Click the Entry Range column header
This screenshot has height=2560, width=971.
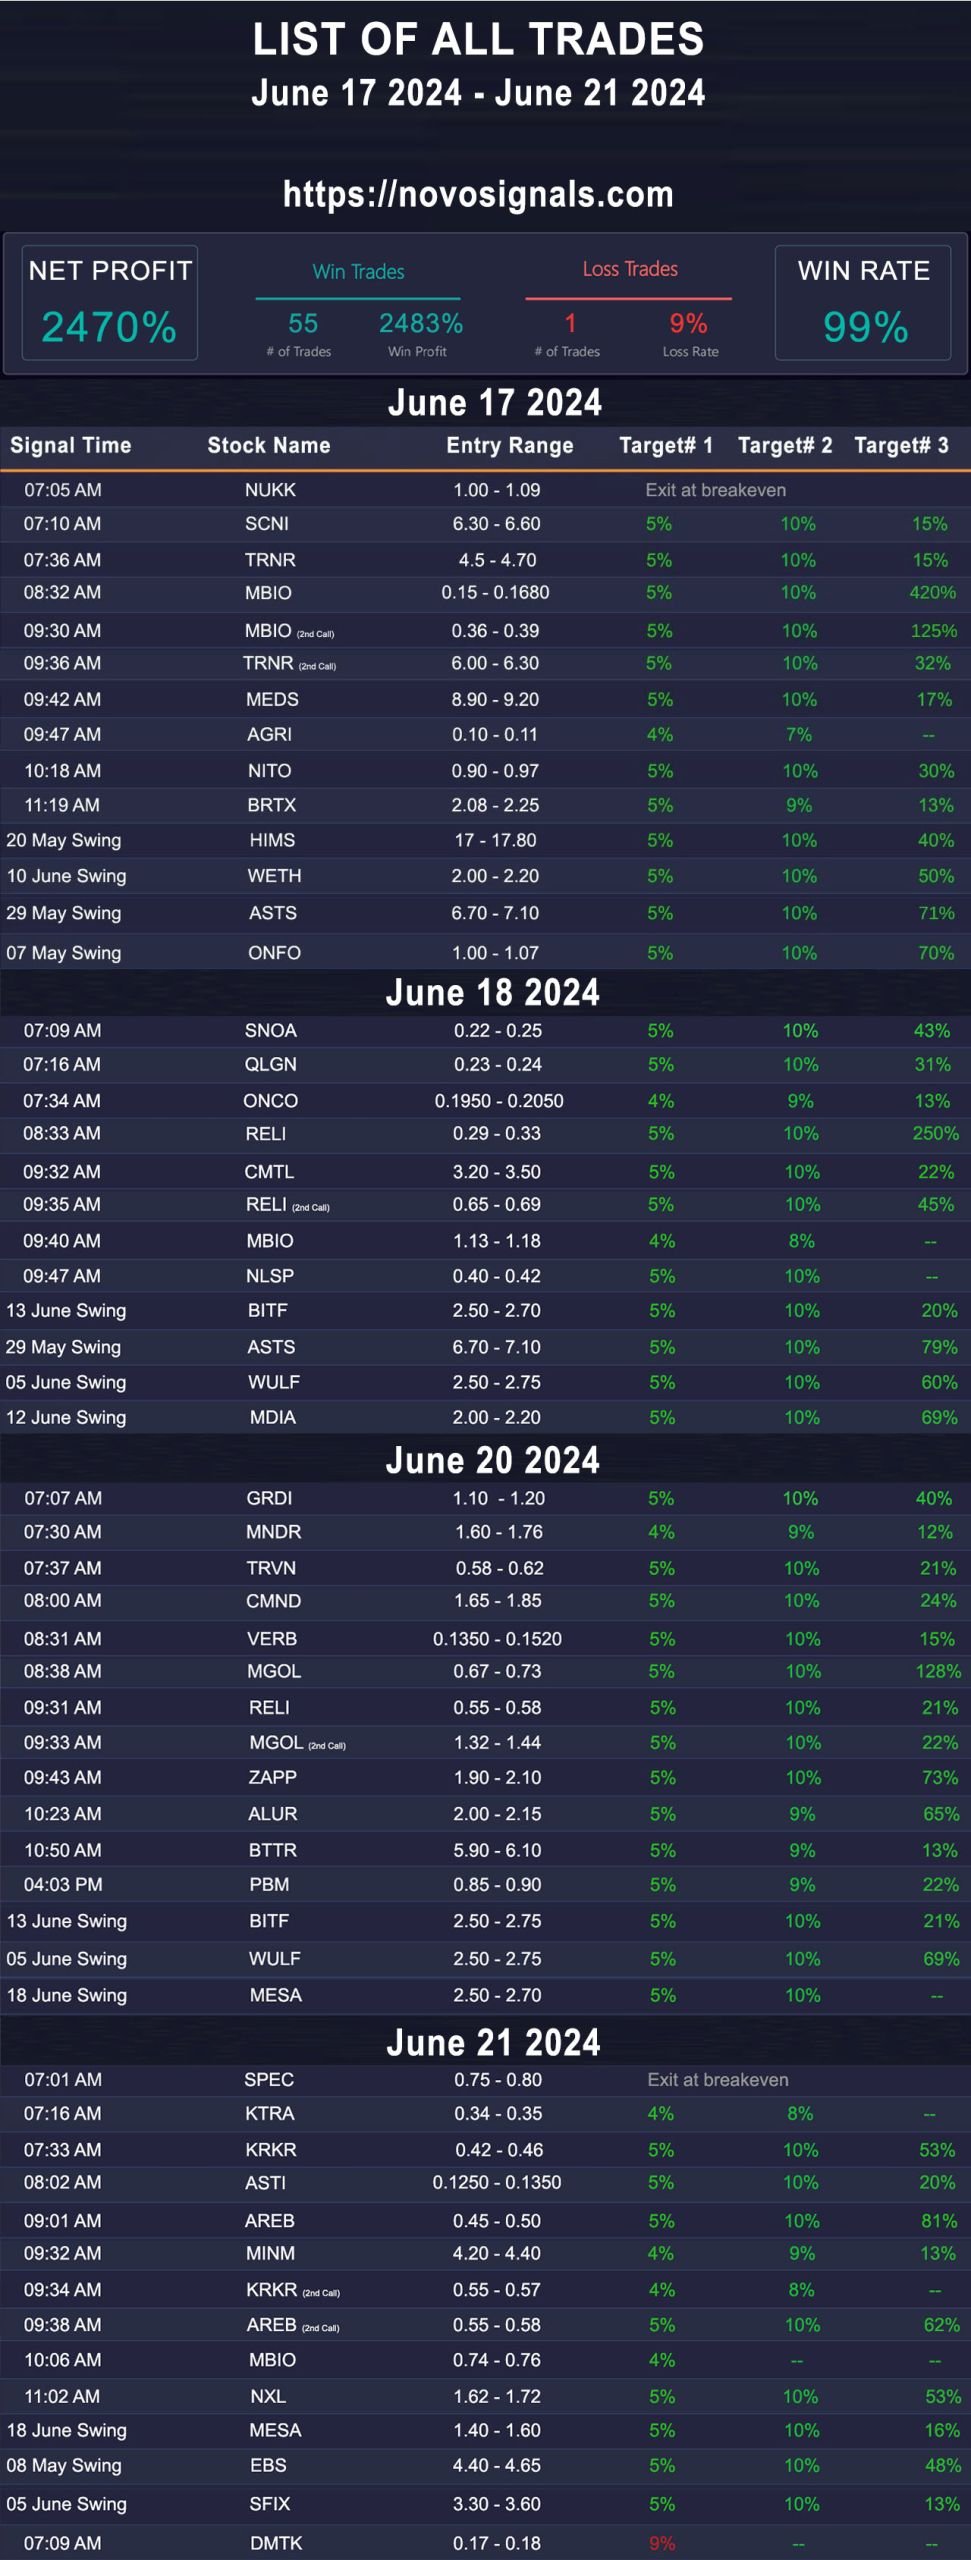tap(510, 445)
